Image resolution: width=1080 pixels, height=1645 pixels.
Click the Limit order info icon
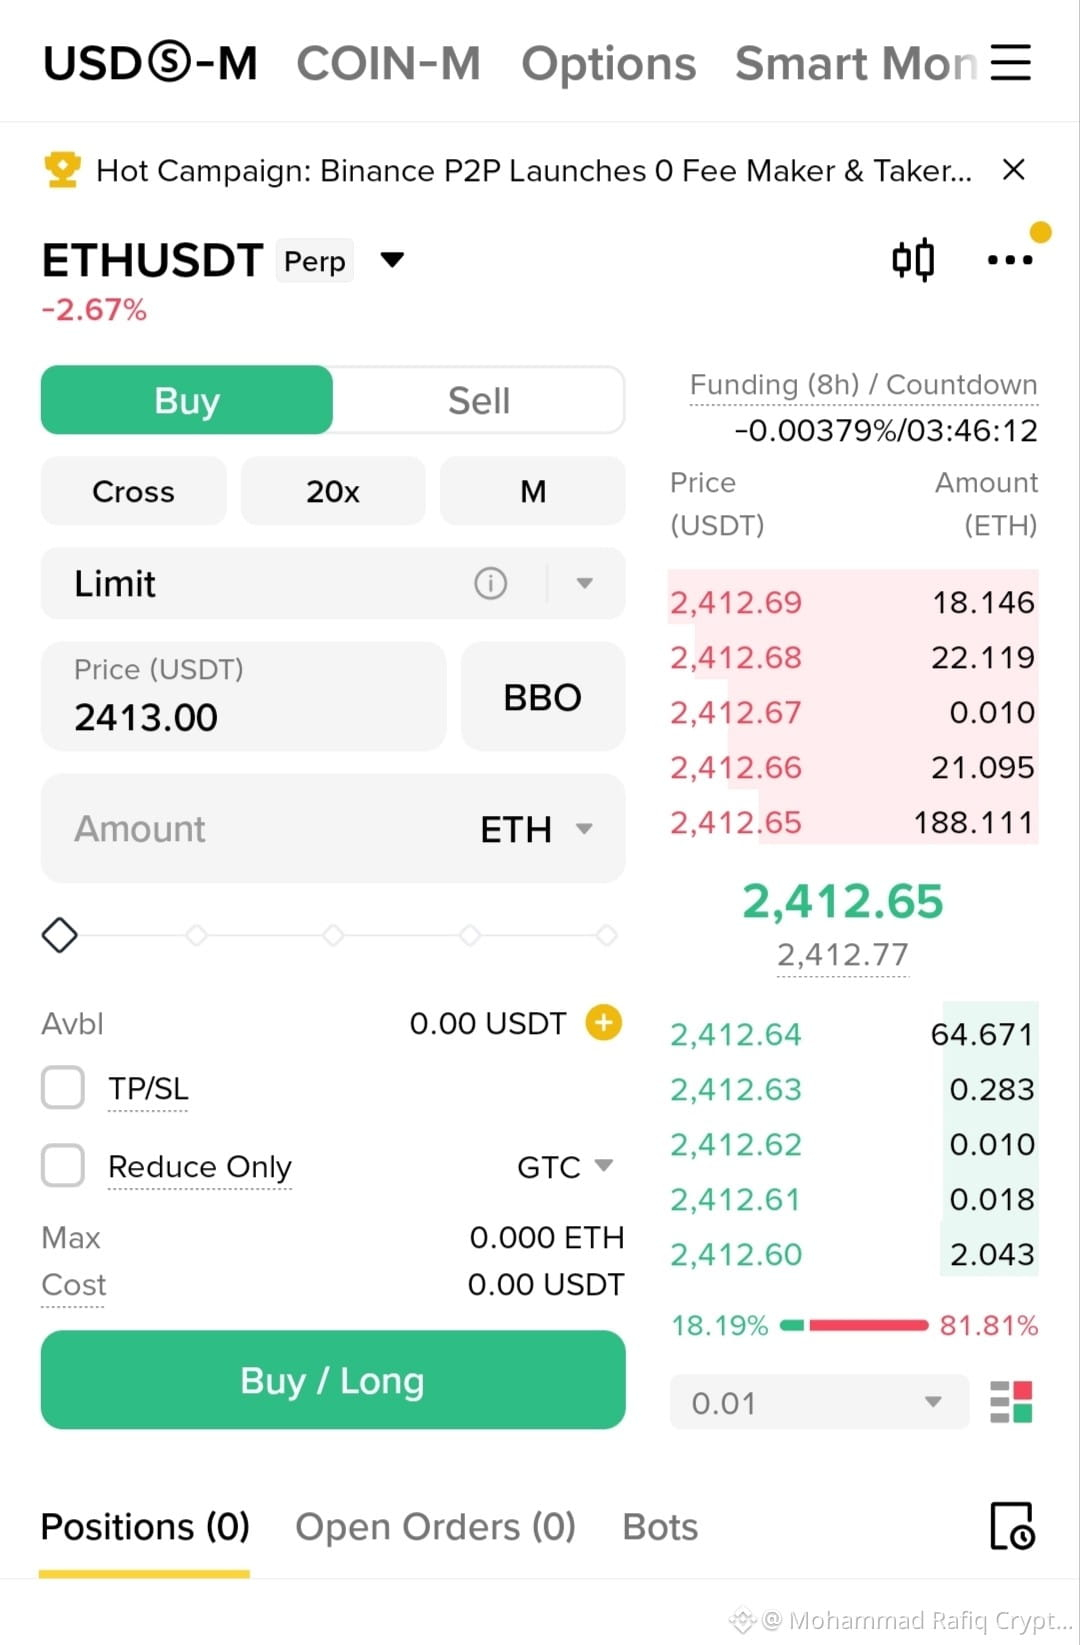(490, 583)
